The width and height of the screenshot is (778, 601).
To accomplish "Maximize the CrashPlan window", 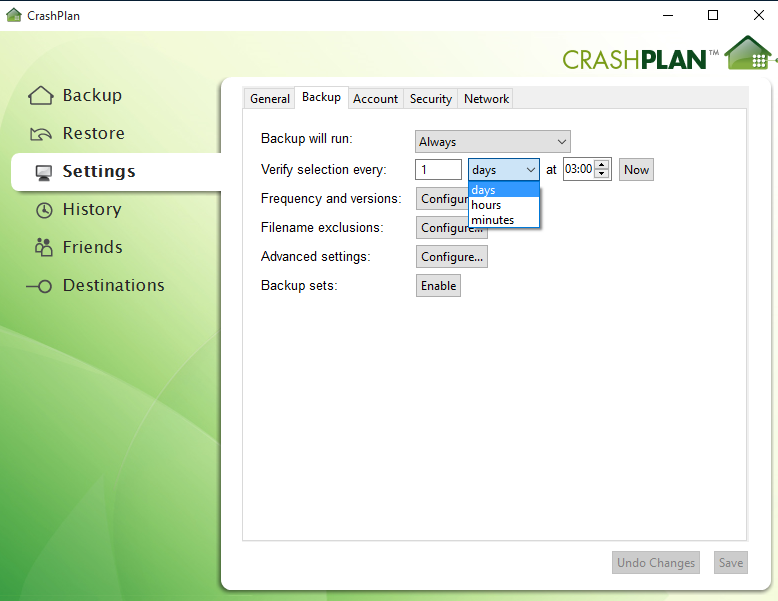I will [x=713, y=15].
